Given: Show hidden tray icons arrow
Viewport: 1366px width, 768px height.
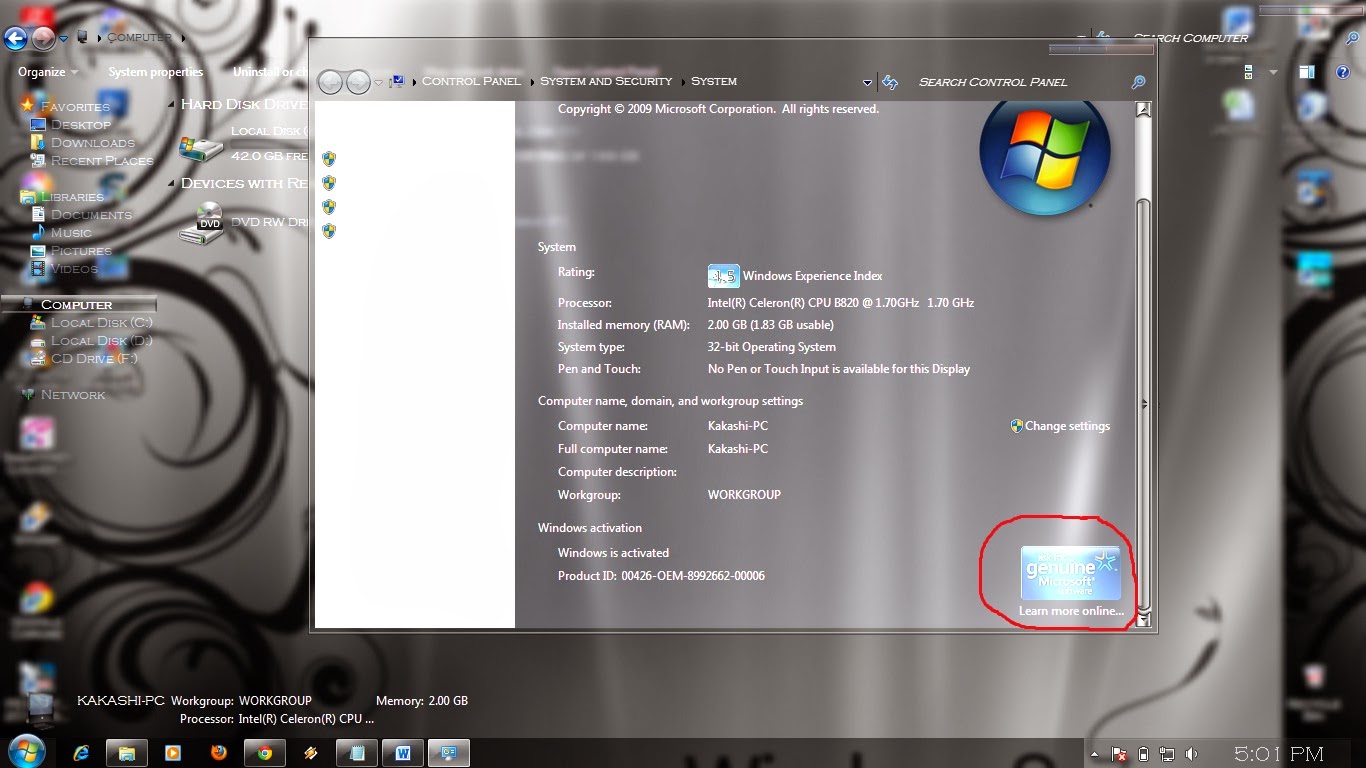Looking at the screenshot, I should 1095,754.
